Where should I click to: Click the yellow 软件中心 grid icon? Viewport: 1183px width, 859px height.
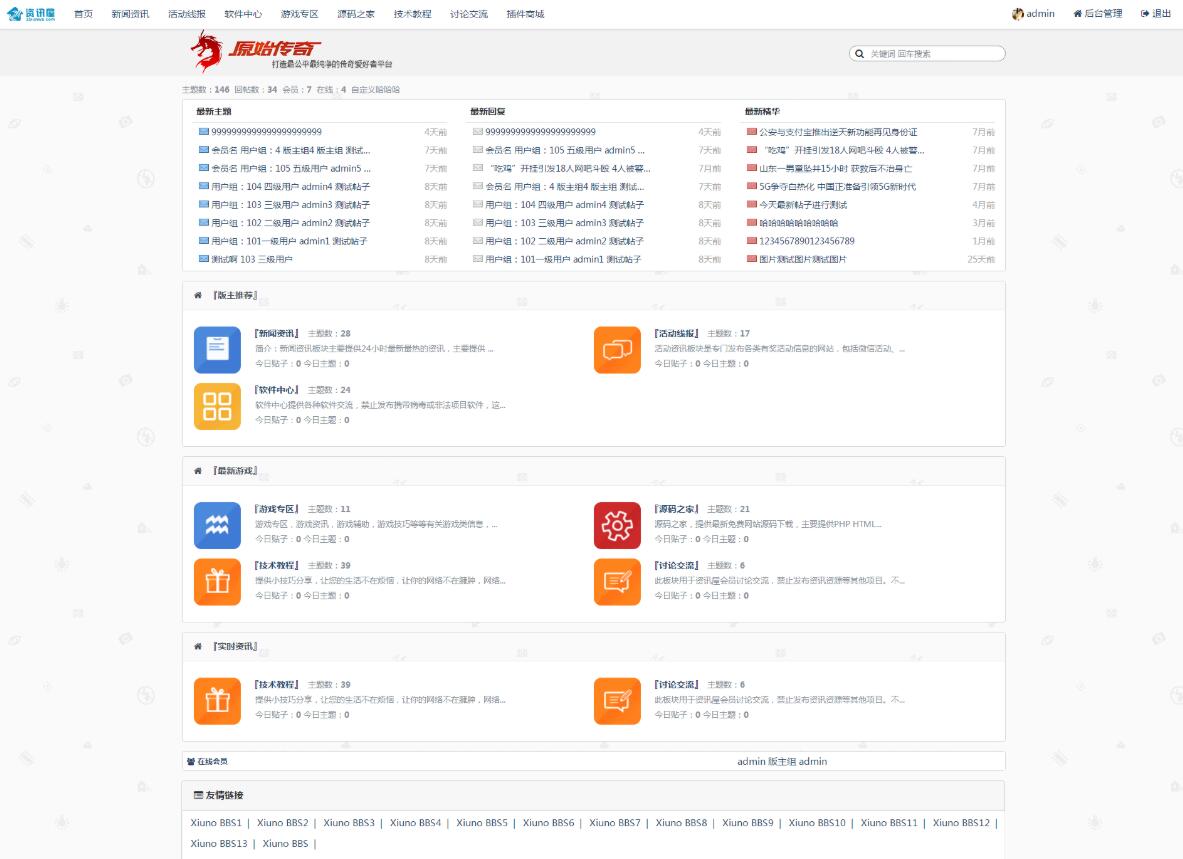(217, 406)
